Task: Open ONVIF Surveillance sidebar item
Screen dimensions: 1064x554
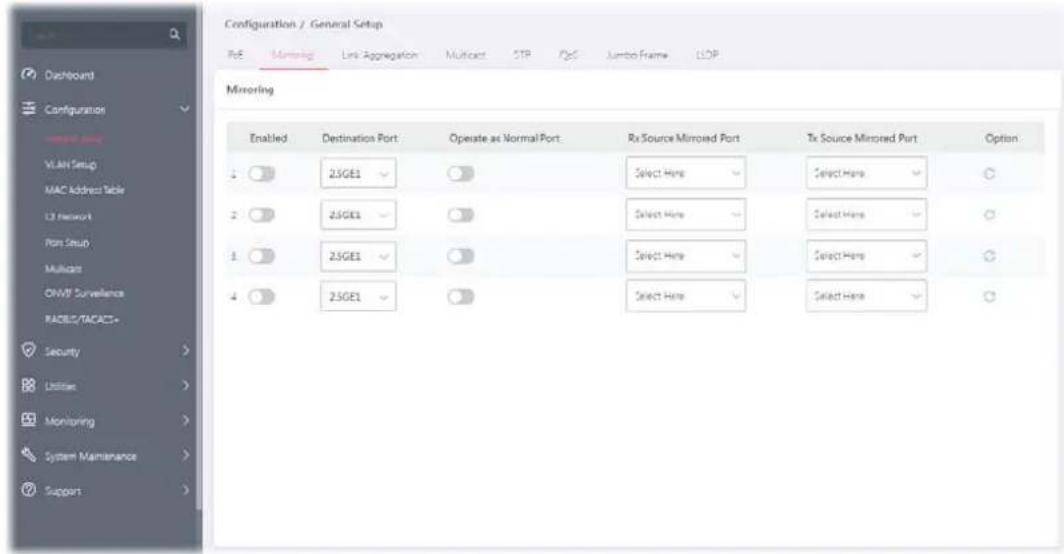Action: (x=84, y=293)
